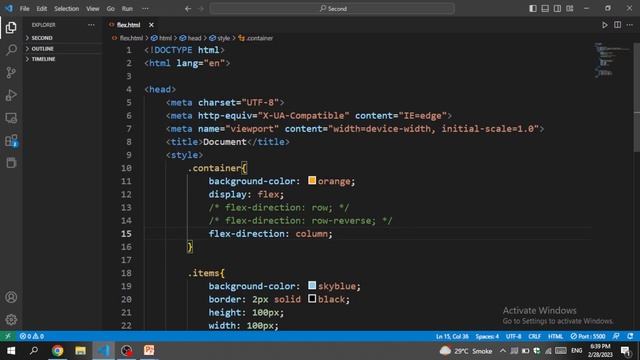Open Windows taskbar search
The height and width of the screenshot is (360, 640).
click(x=34, y=351)
